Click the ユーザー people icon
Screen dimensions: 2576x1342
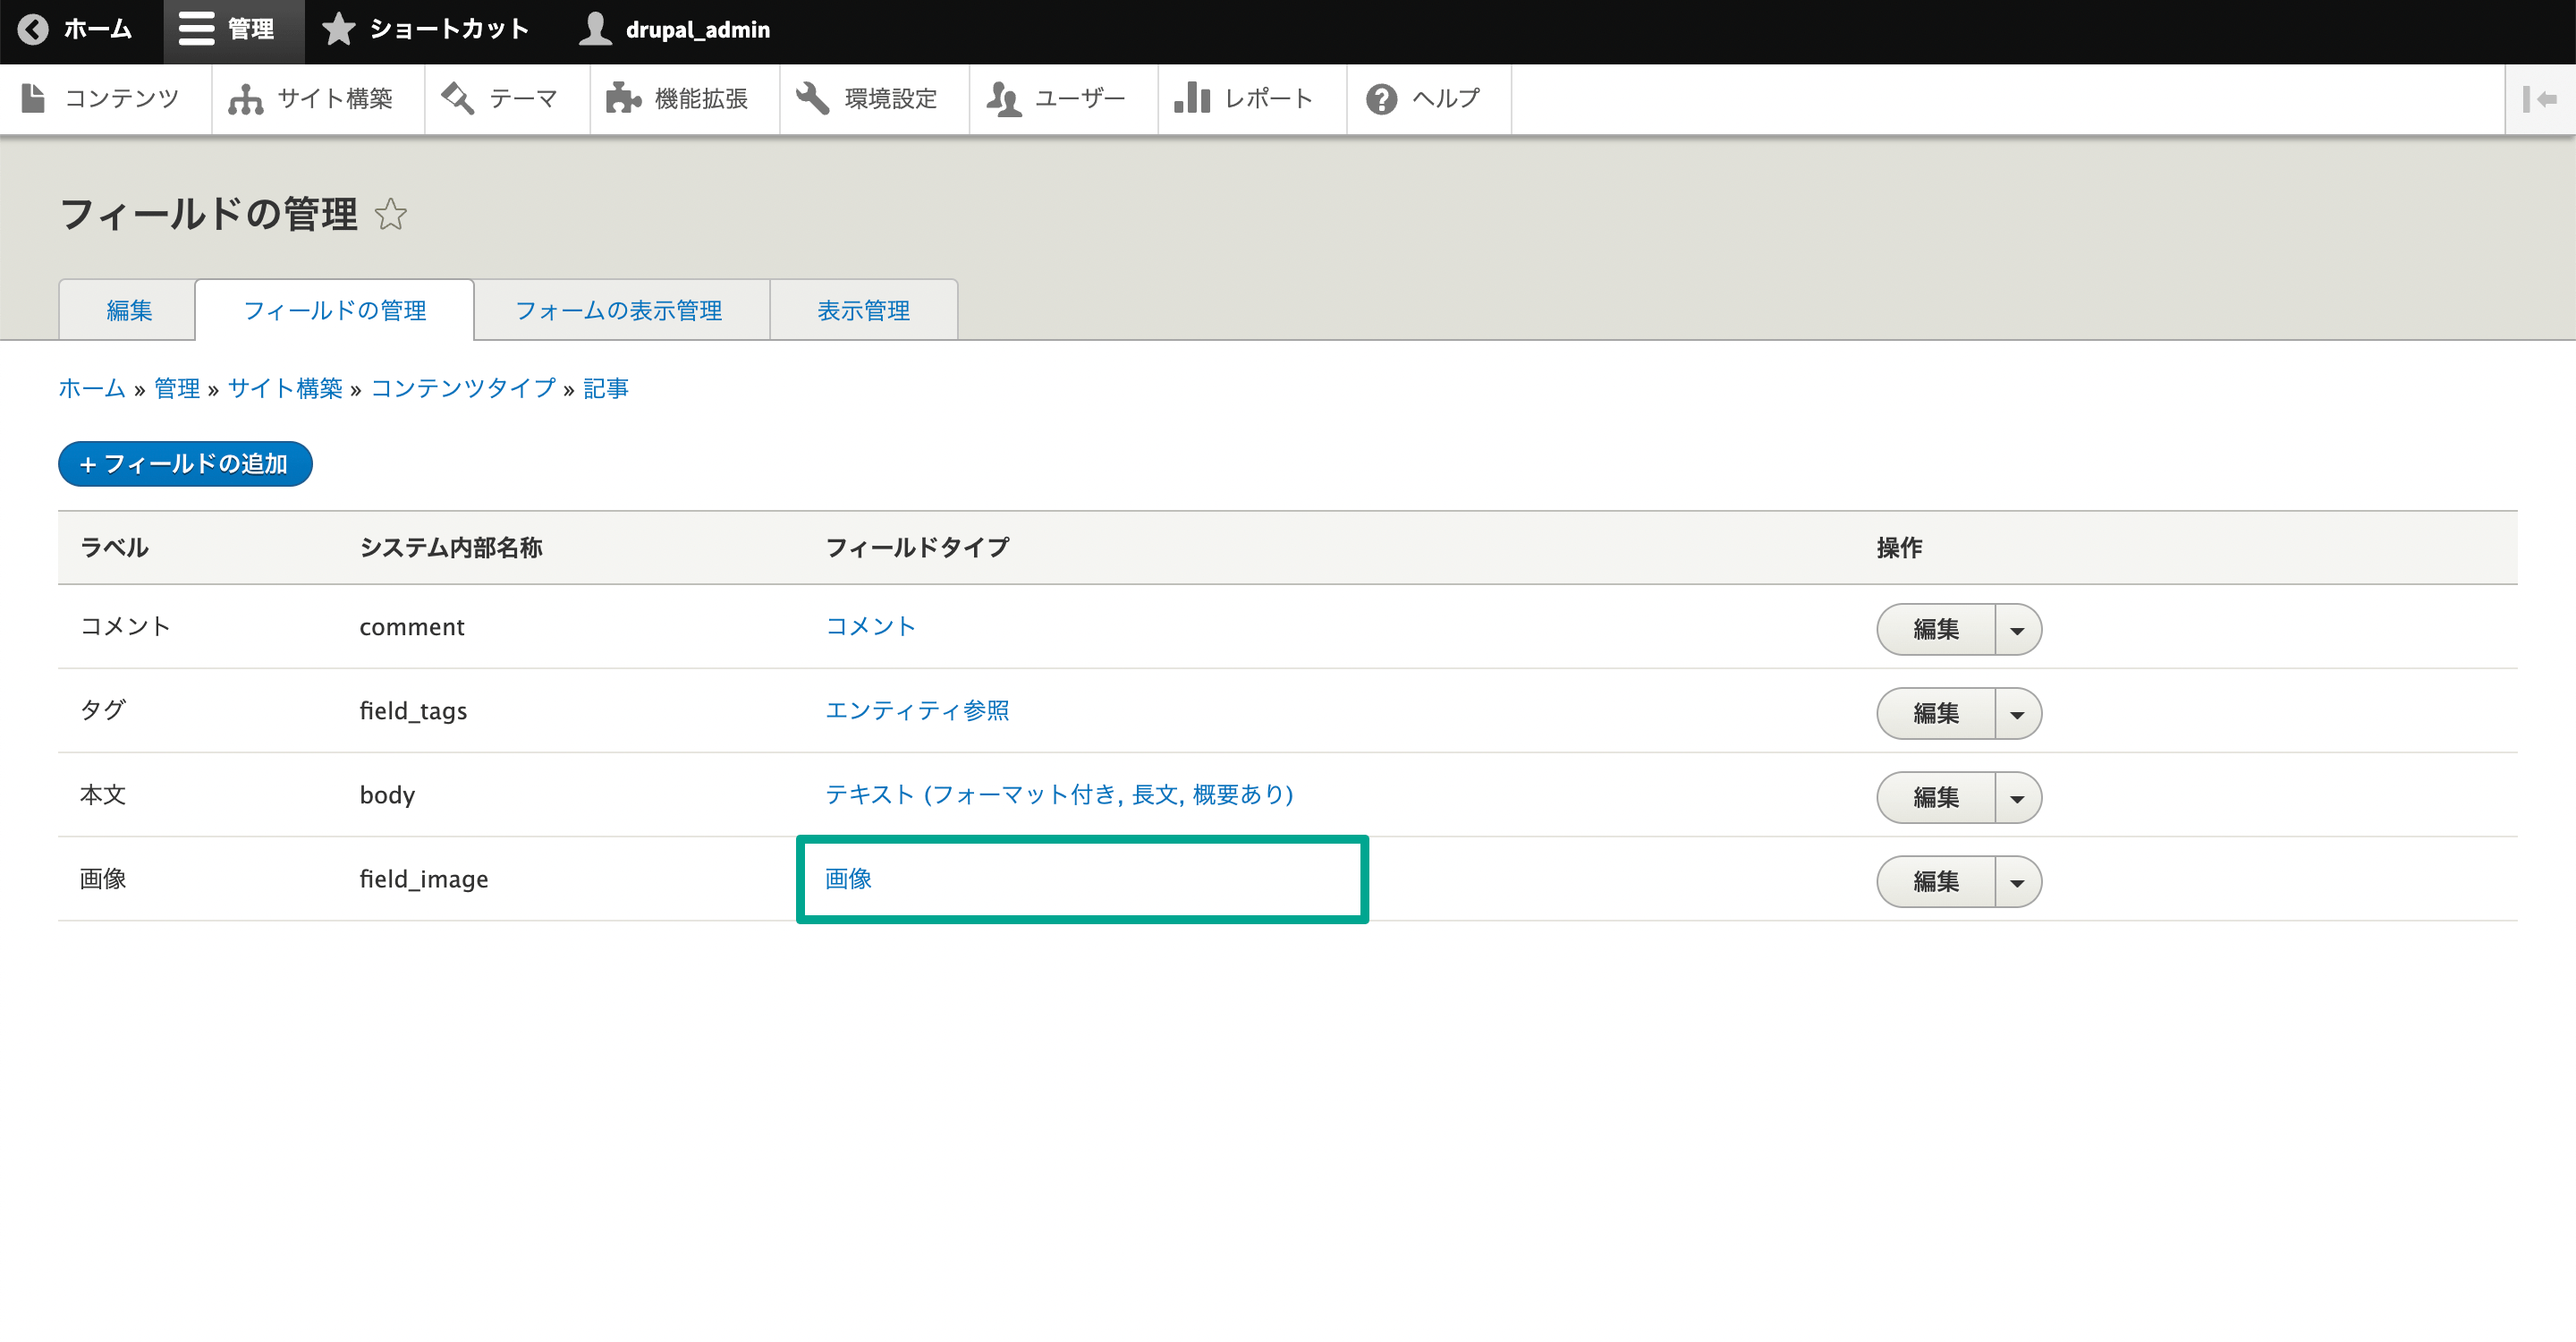point(1003,99)
